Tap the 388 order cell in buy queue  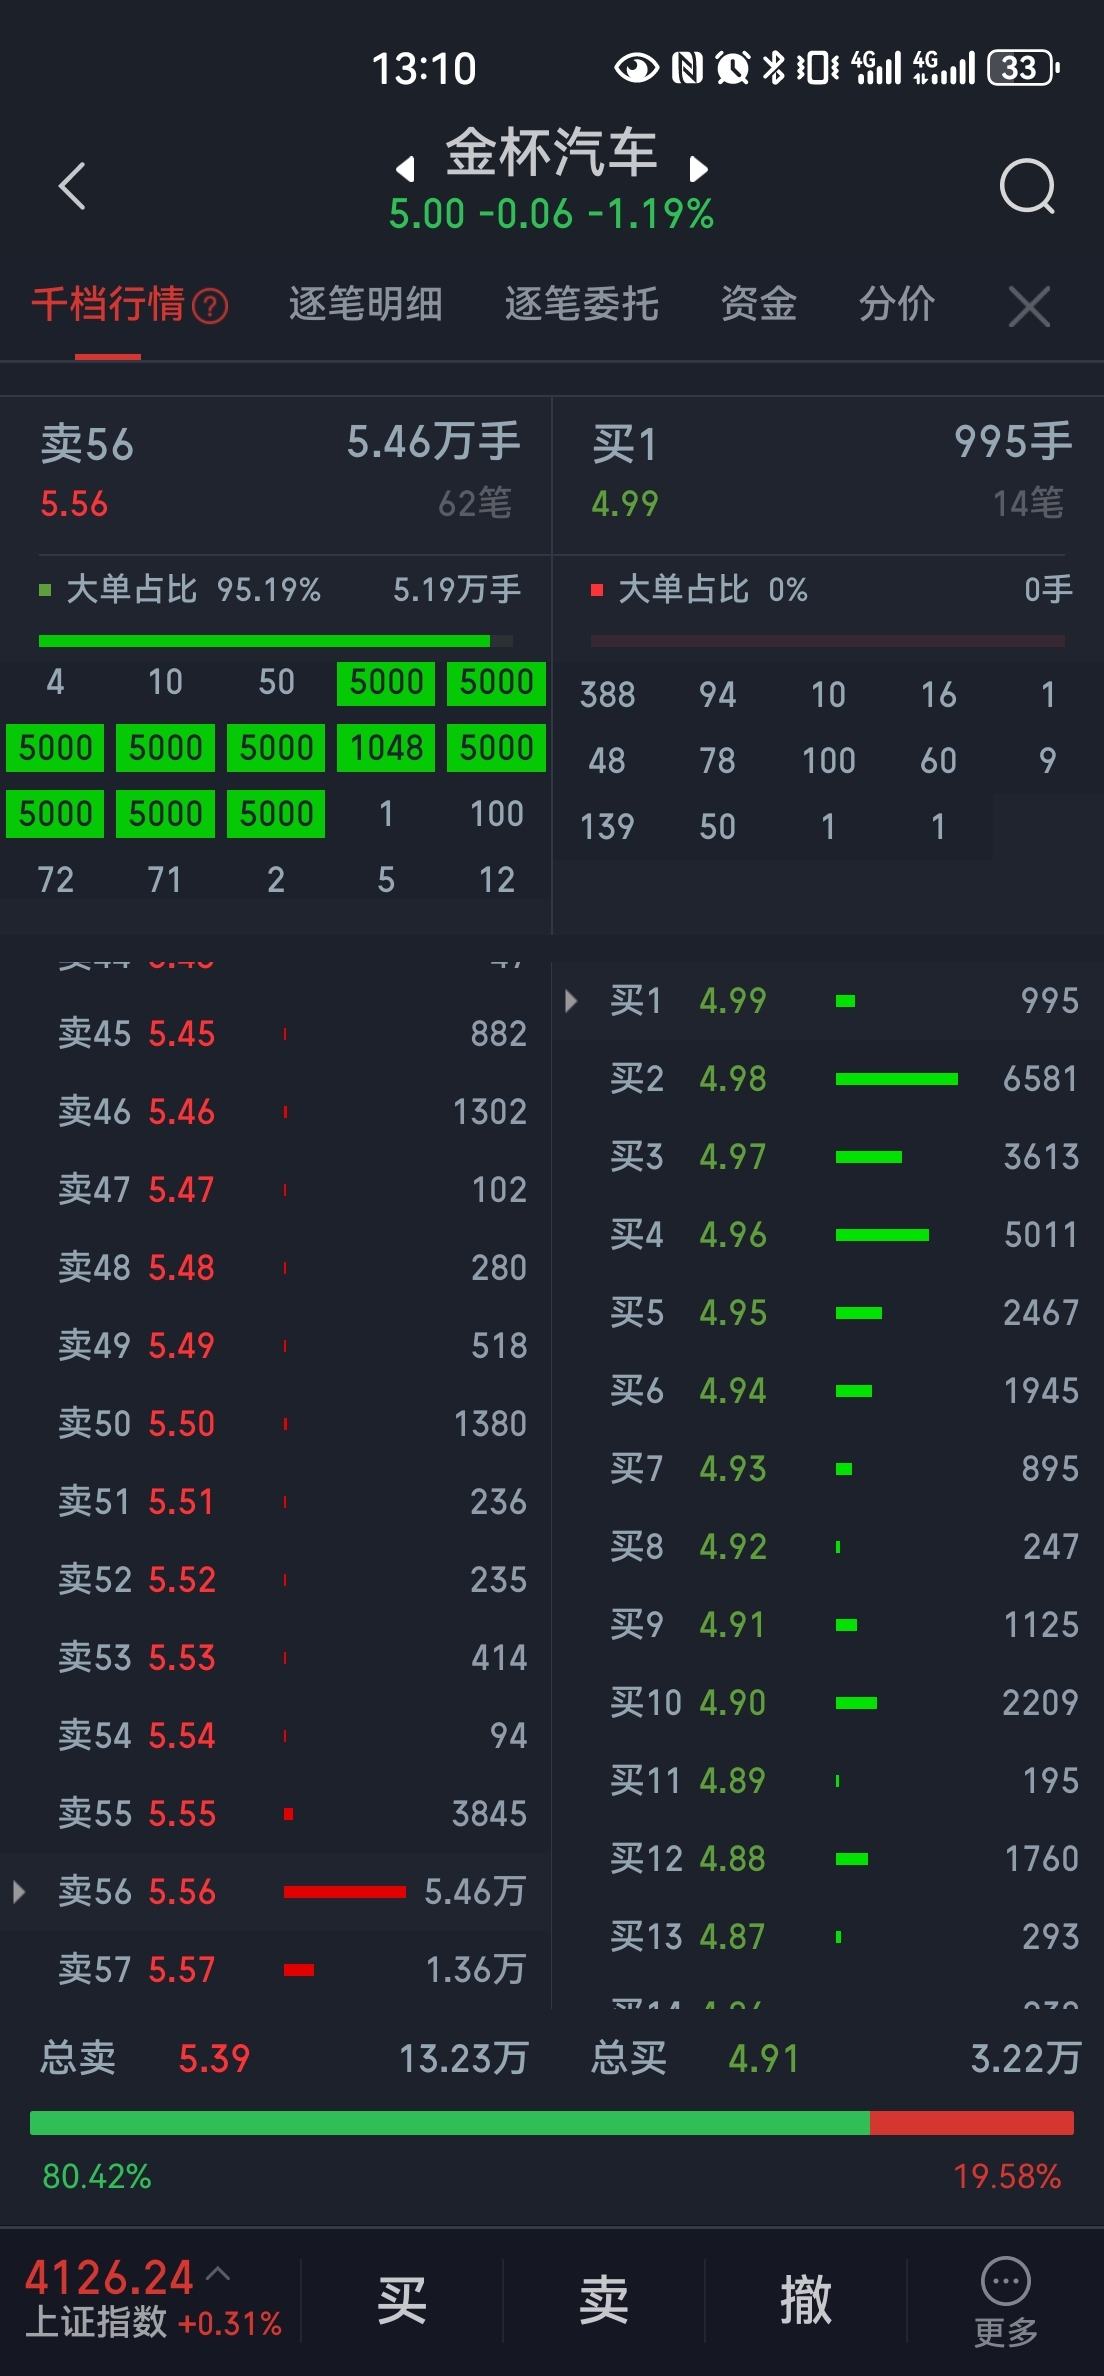tap(608, 695)
